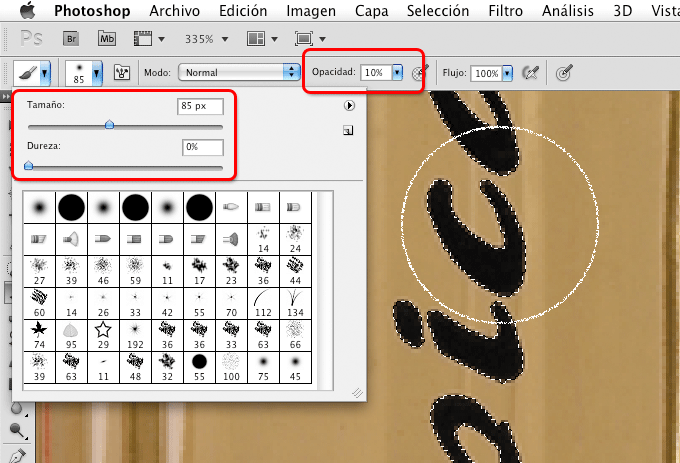Toggle tablet pressure controls size
The image size is (680, 463).
pos(565,73)
